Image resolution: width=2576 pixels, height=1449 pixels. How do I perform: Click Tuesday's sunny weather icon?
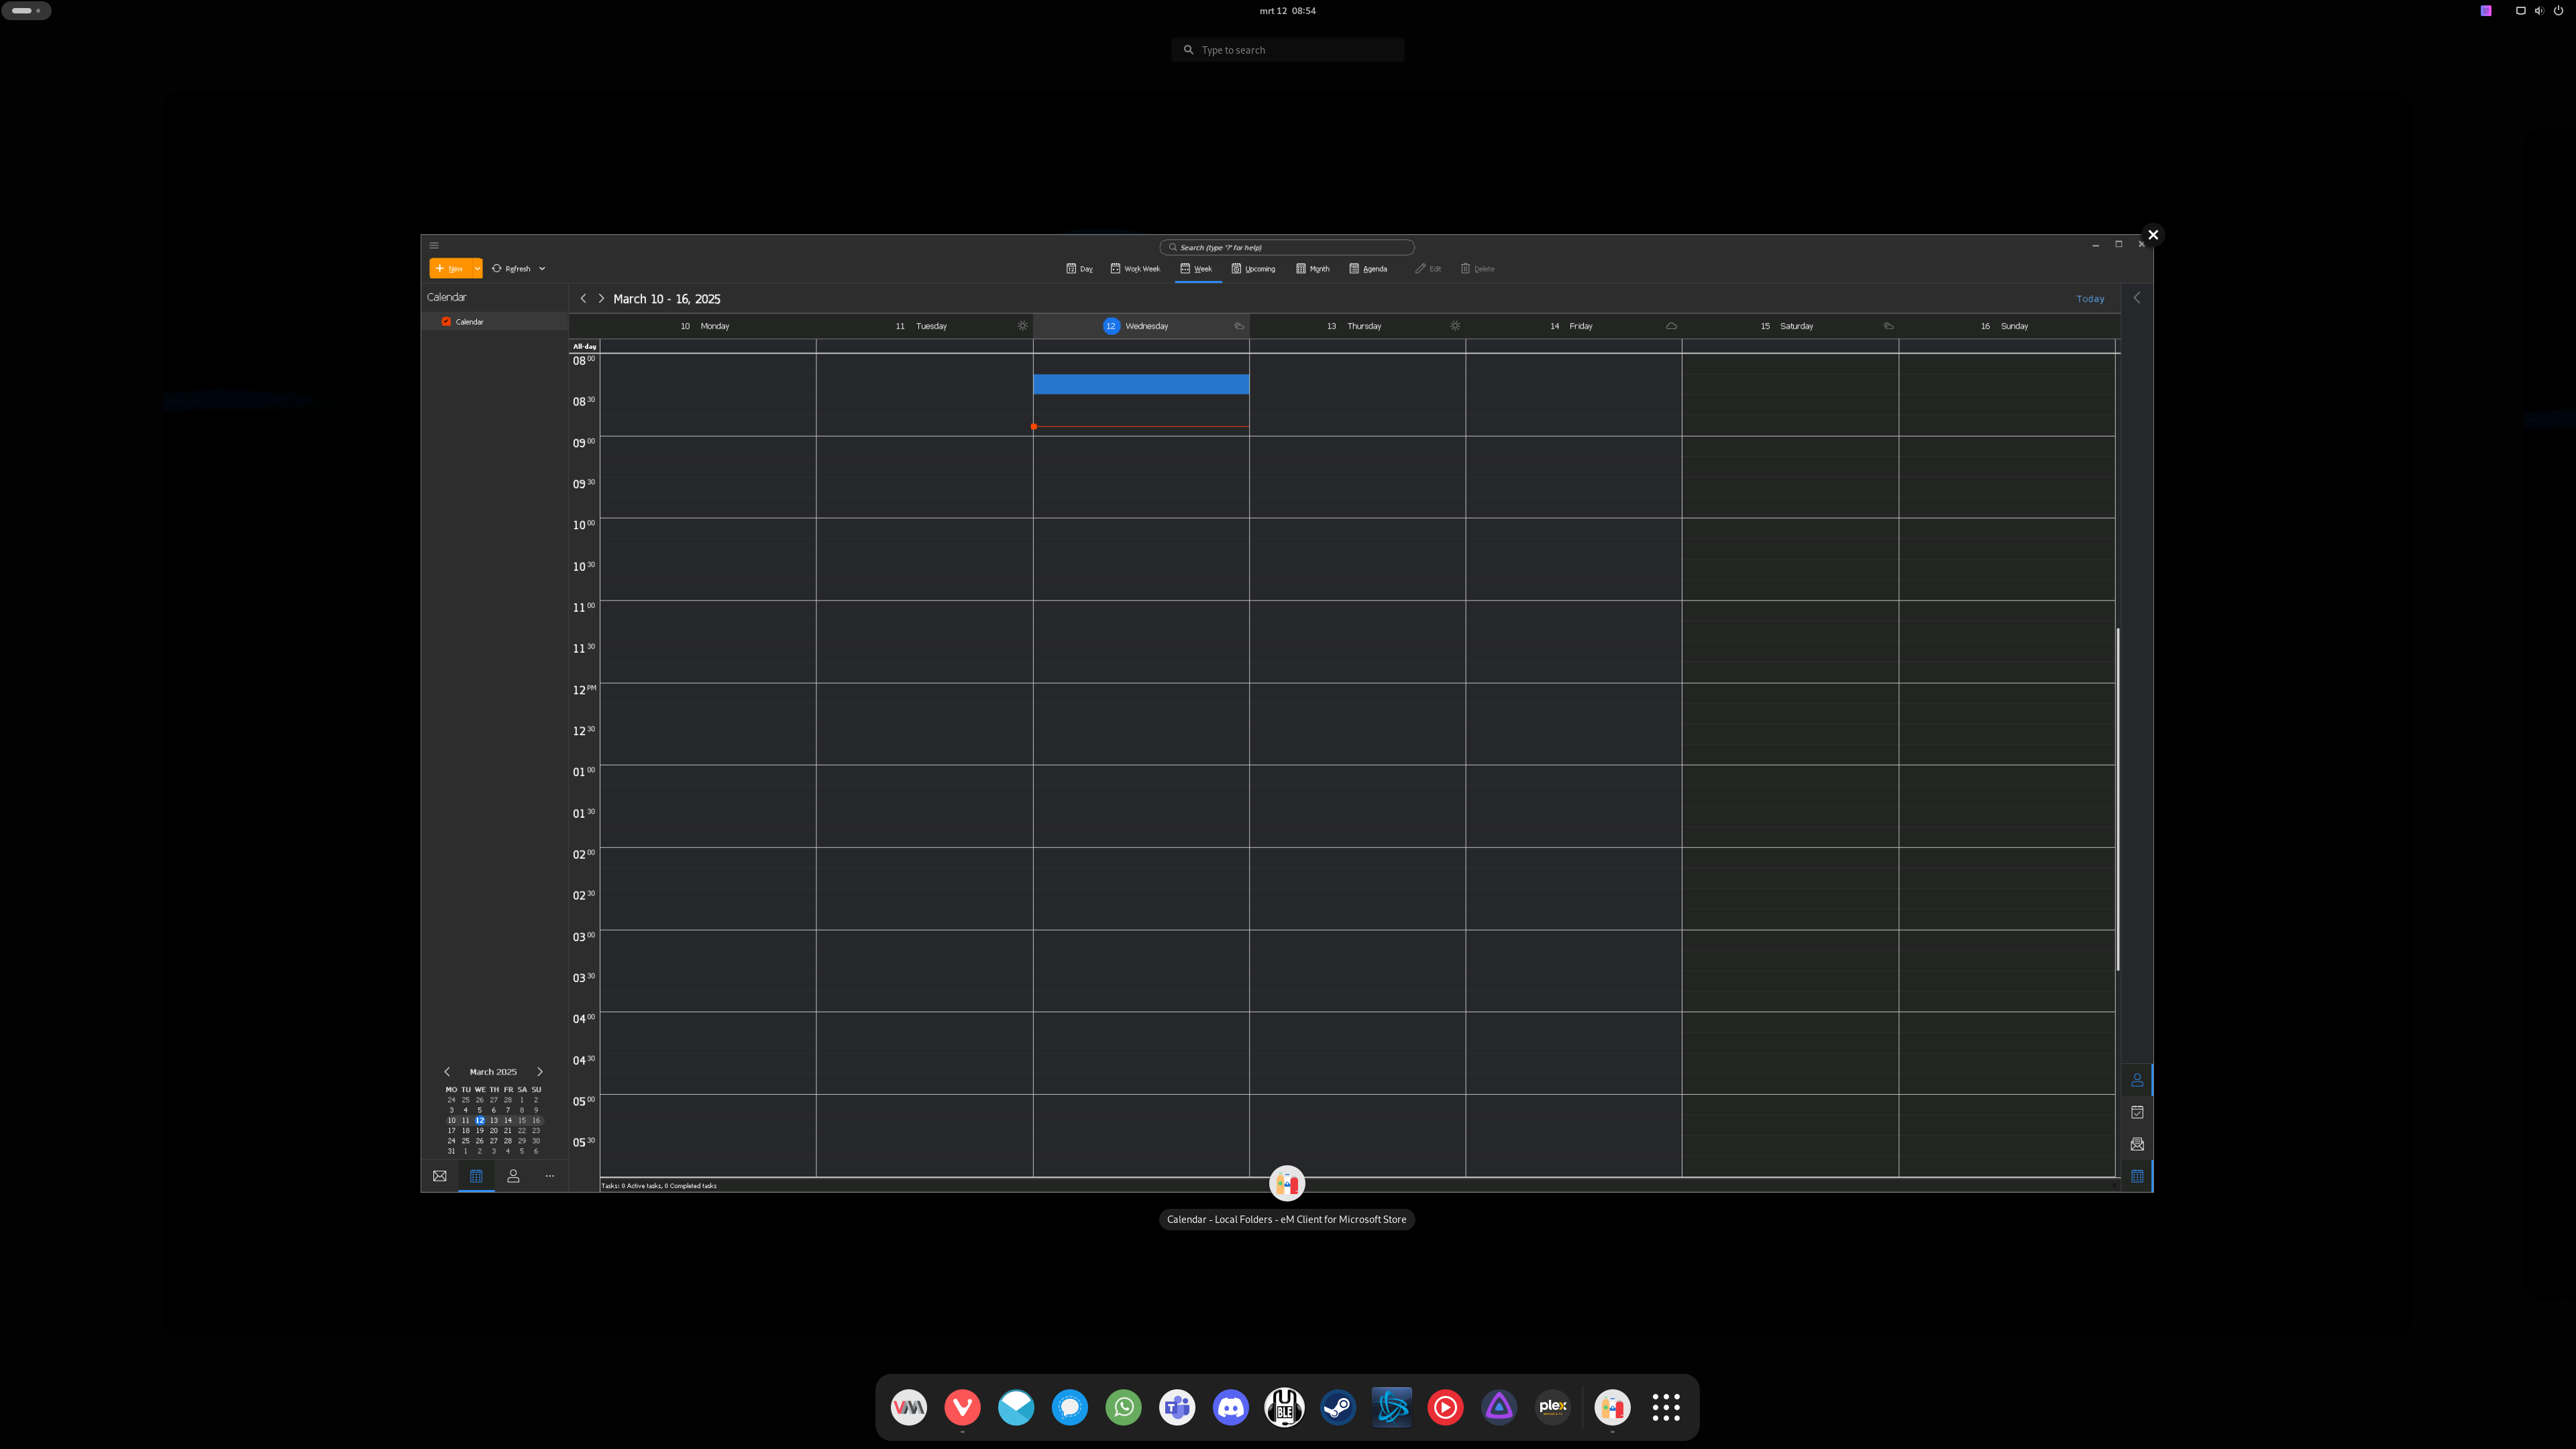click(1022, 326)
